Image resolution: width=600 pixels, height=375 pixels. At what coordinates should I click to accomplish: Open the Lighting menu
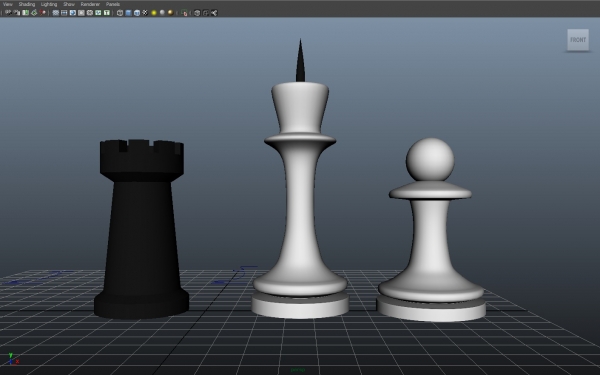click(x=49, y=4)
